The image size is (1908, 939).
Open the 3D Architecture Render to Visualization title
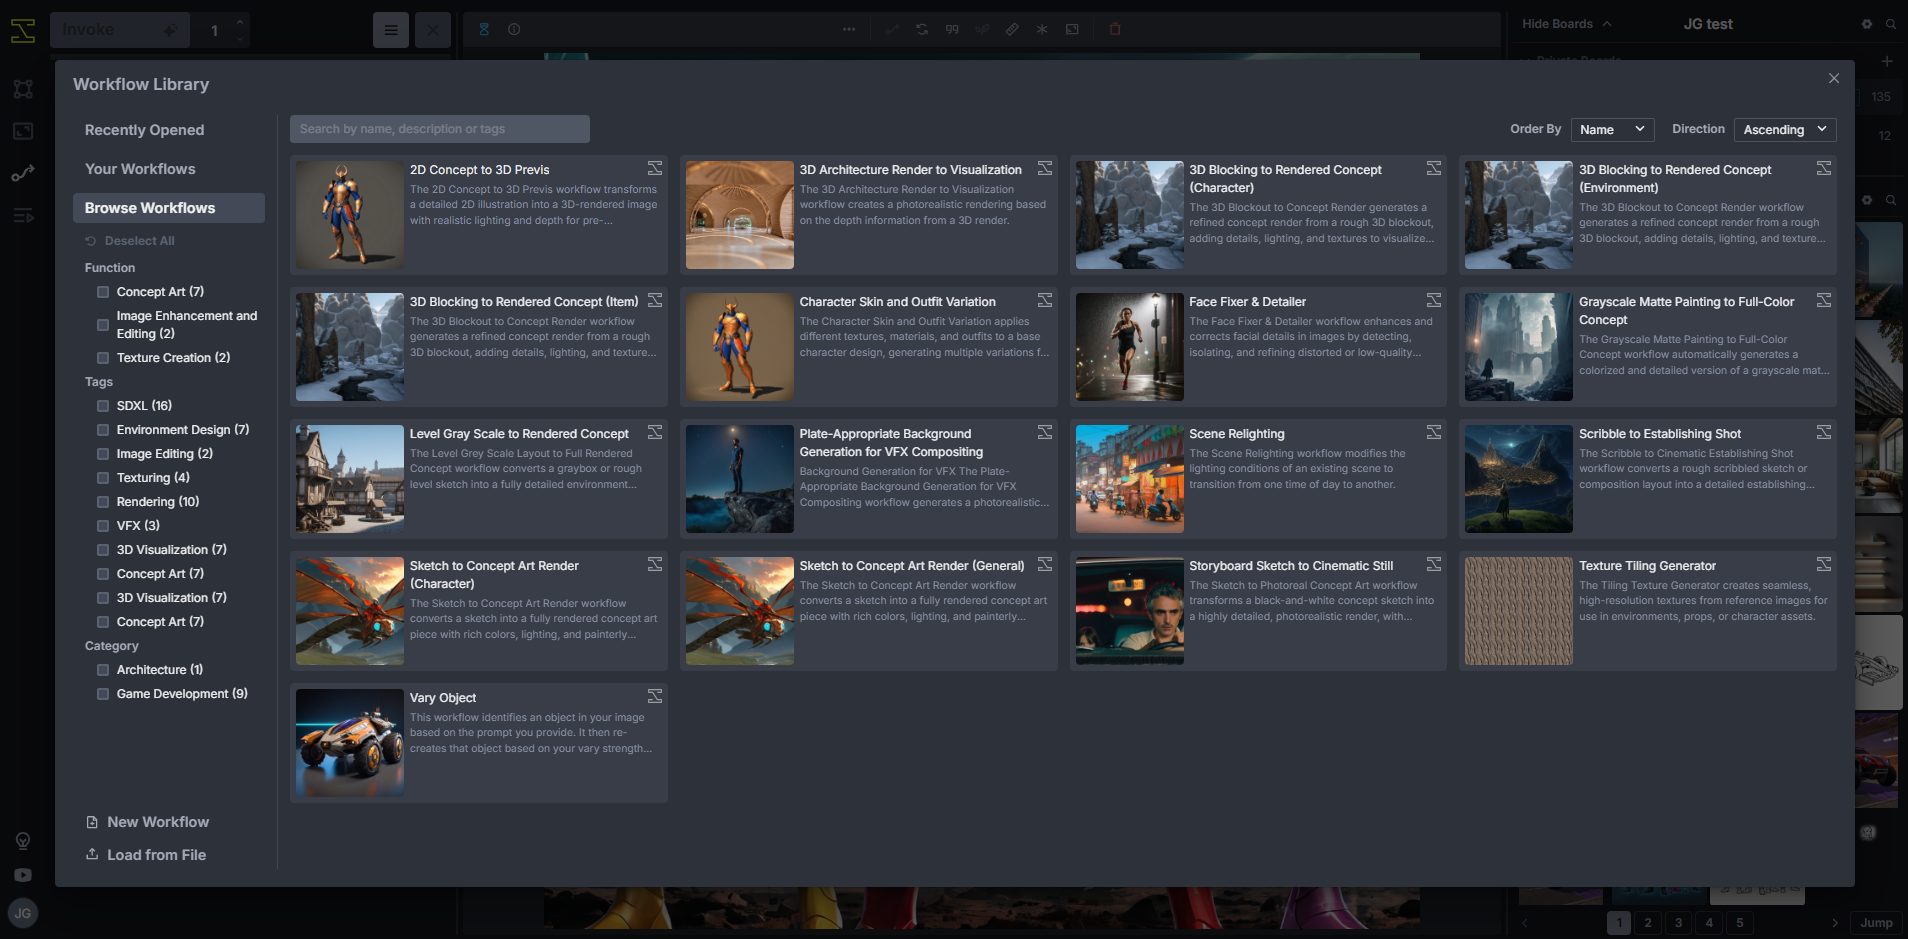[911, 170]
